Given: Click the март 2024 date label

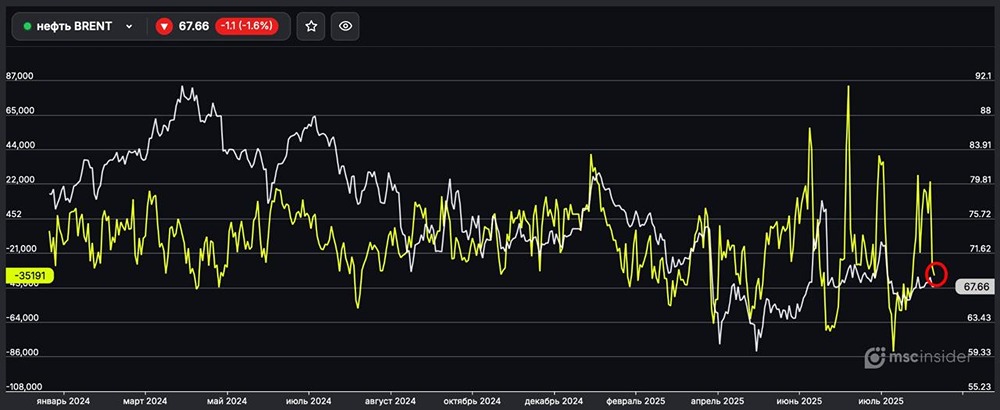Looking at the screenshot, I should (145, 401).
